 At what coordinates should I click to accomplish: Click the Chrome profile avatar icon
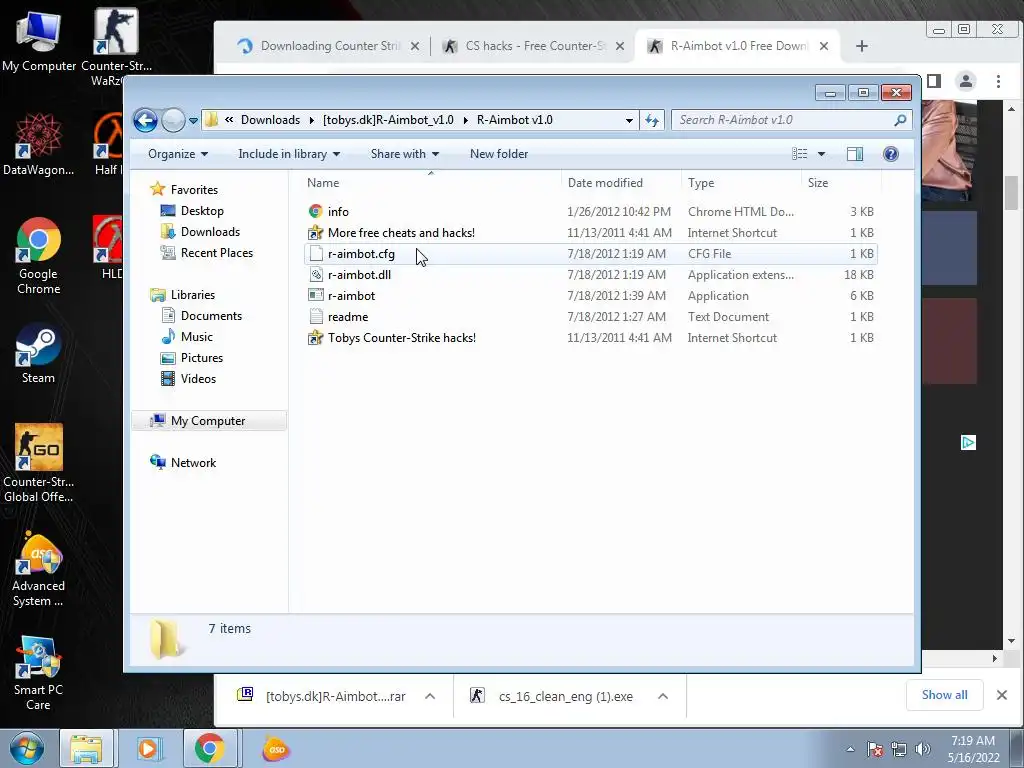(x=965, y=81)
